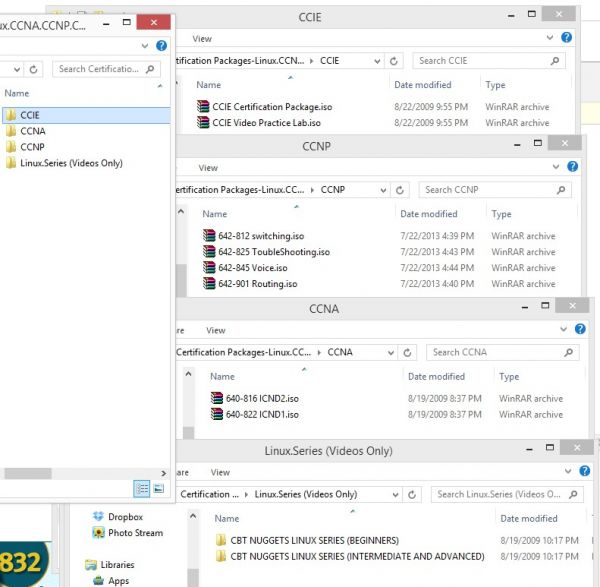The width and height of the screenshot is (600, 587).
Task: Click the Photo Stream icon in navigation pane
Action: [x=98, y=533]
